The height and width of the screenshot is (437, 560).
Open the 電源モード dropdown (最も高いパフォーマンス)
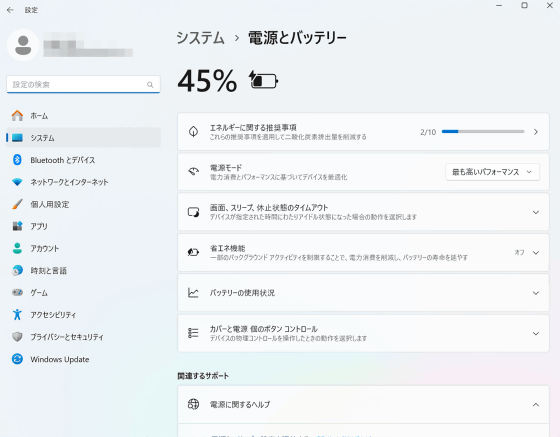(492, 172)
